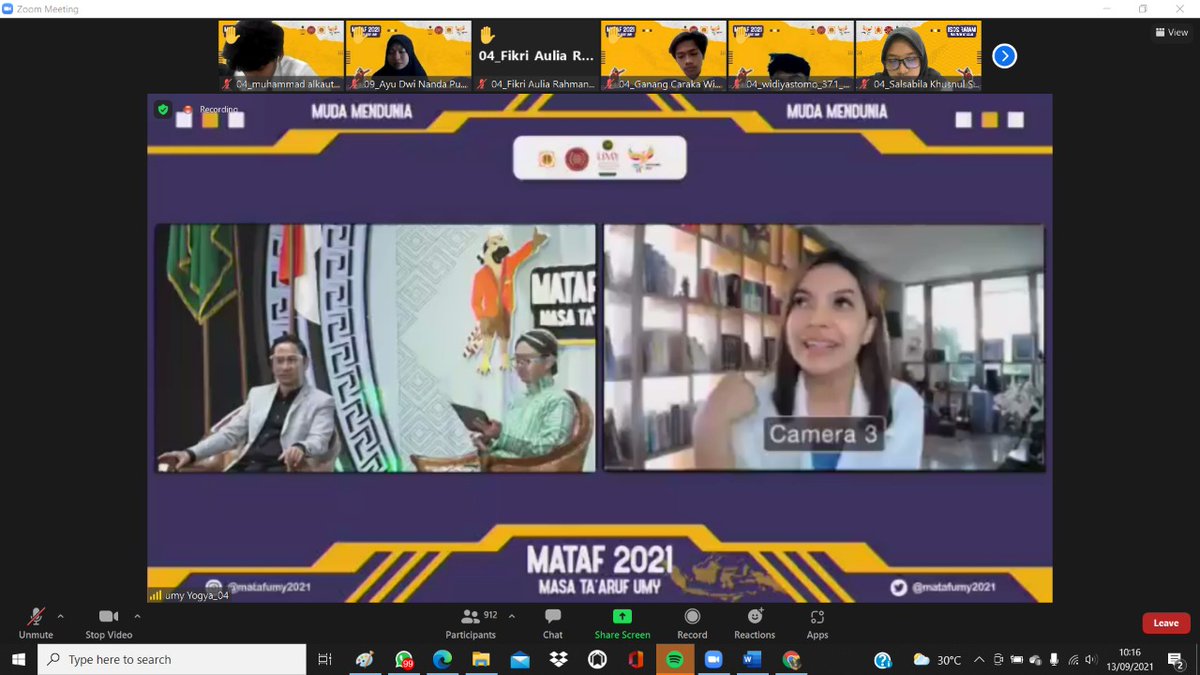
Task: Open Microsoft Office from taskbar
Action: click(636, 660)
